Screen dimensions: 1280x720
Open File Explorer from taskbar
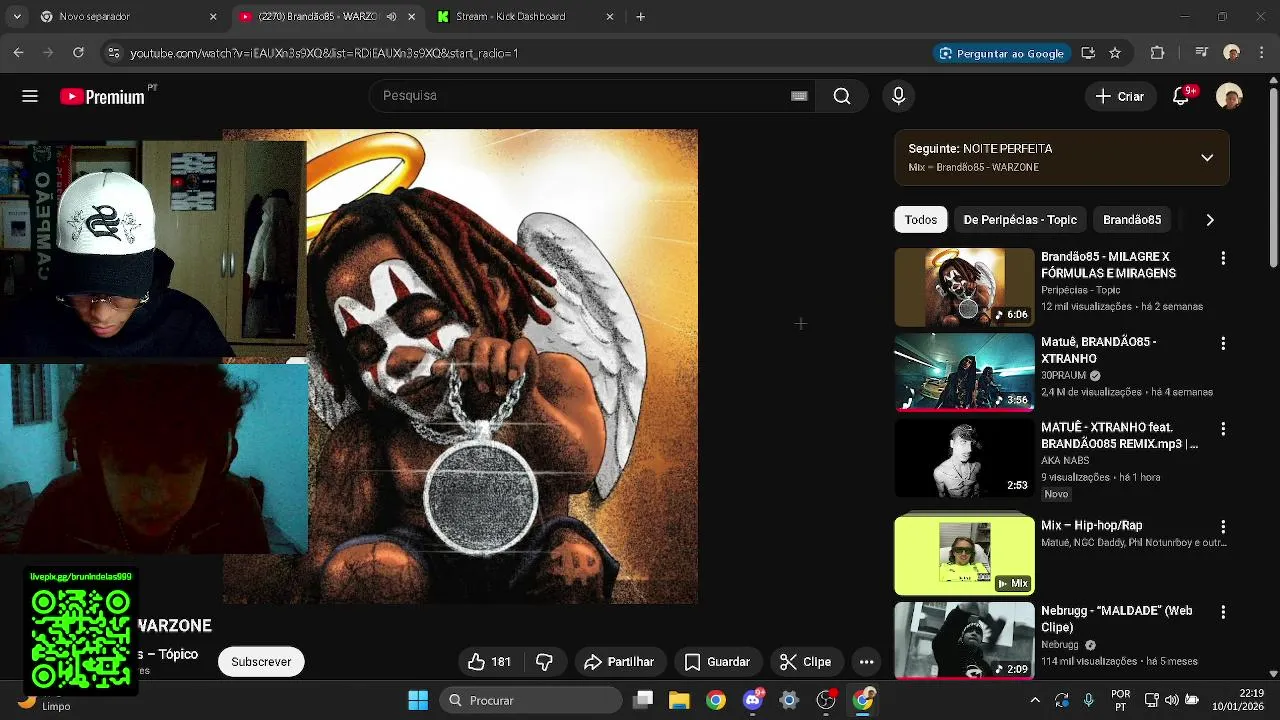[x=679, y=700]
